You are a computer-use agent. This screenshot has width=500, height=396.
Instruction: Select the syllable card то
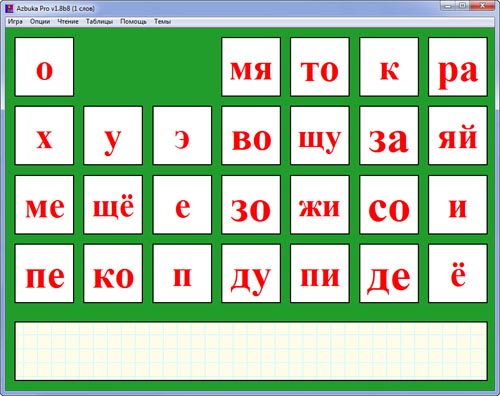[320, 67]
